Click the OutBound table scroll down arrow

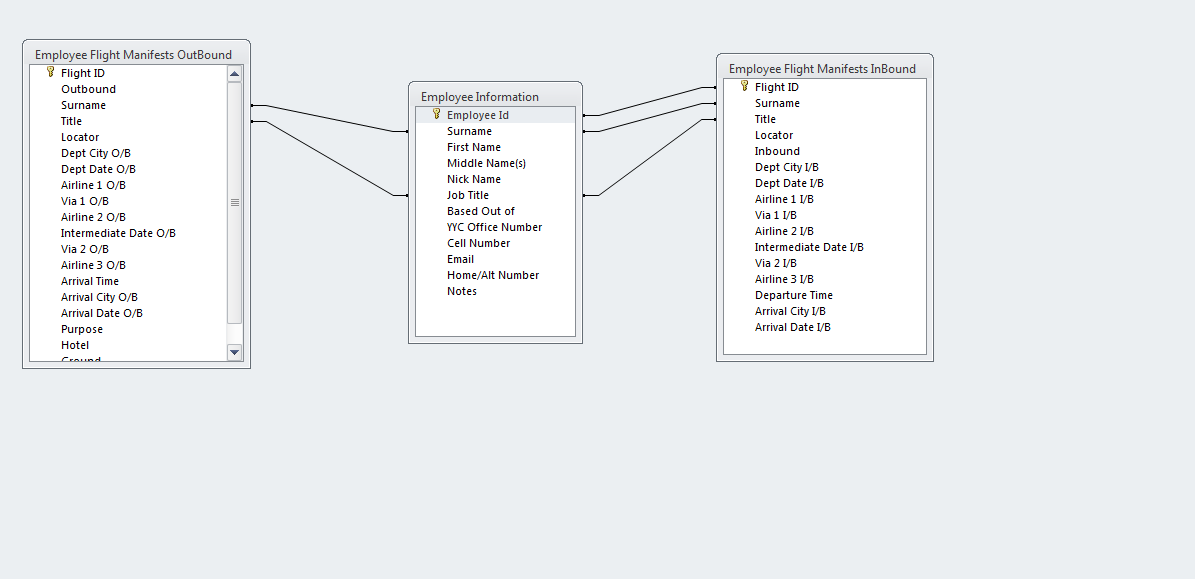[235, 352]
